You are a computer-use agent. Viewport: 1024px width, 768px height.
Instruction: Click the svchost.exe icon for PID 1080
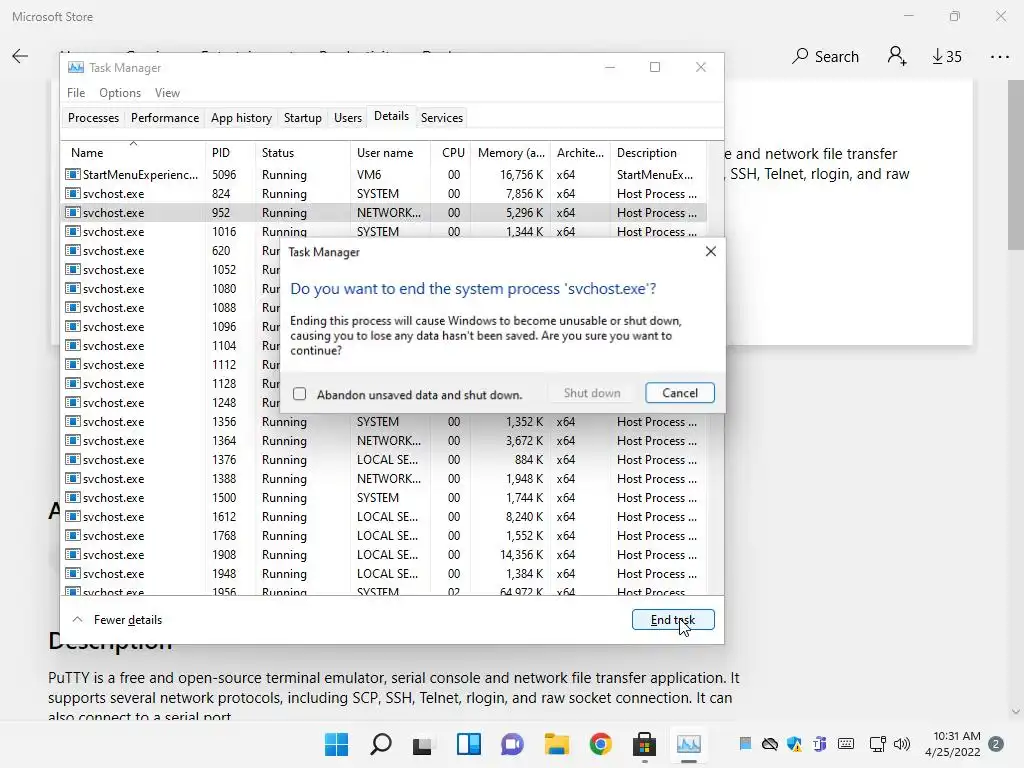click(72, 288)
